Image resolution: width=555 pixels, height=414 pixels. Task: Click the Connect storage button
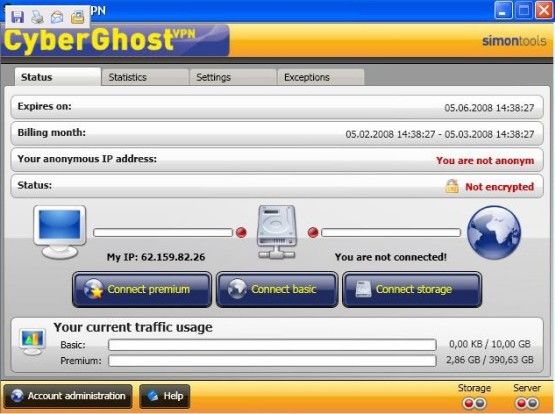point(412,289)
